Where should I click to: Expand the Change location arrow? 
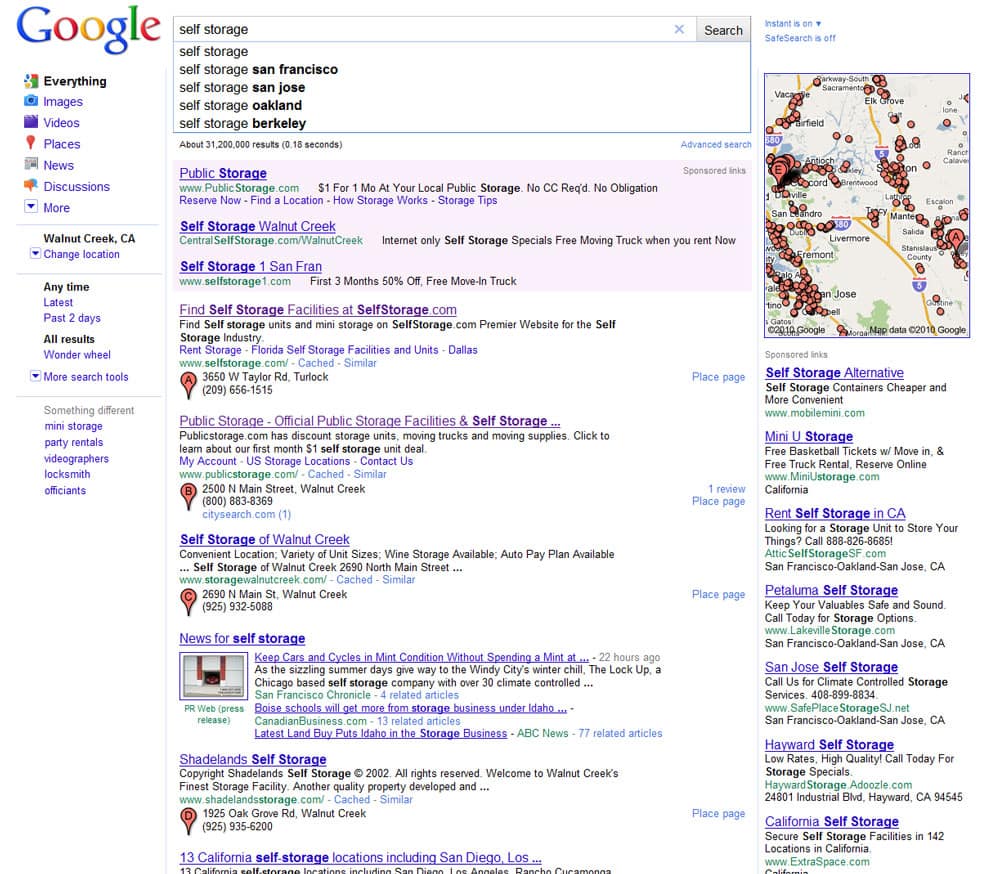point(36,253)
